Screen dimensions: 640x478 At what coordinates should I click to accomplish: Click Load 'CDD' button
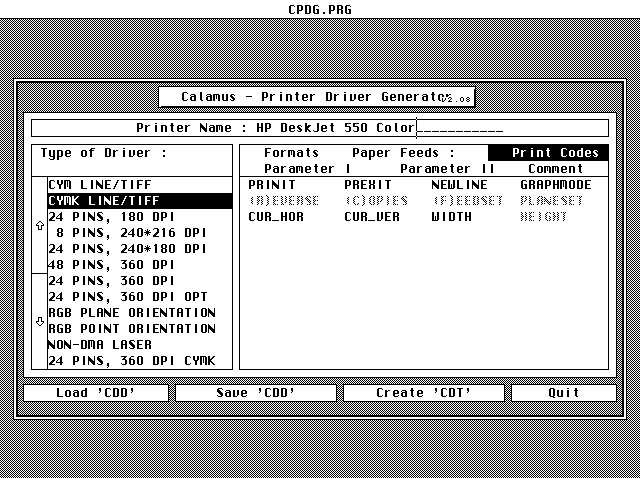tap(96, 393)
